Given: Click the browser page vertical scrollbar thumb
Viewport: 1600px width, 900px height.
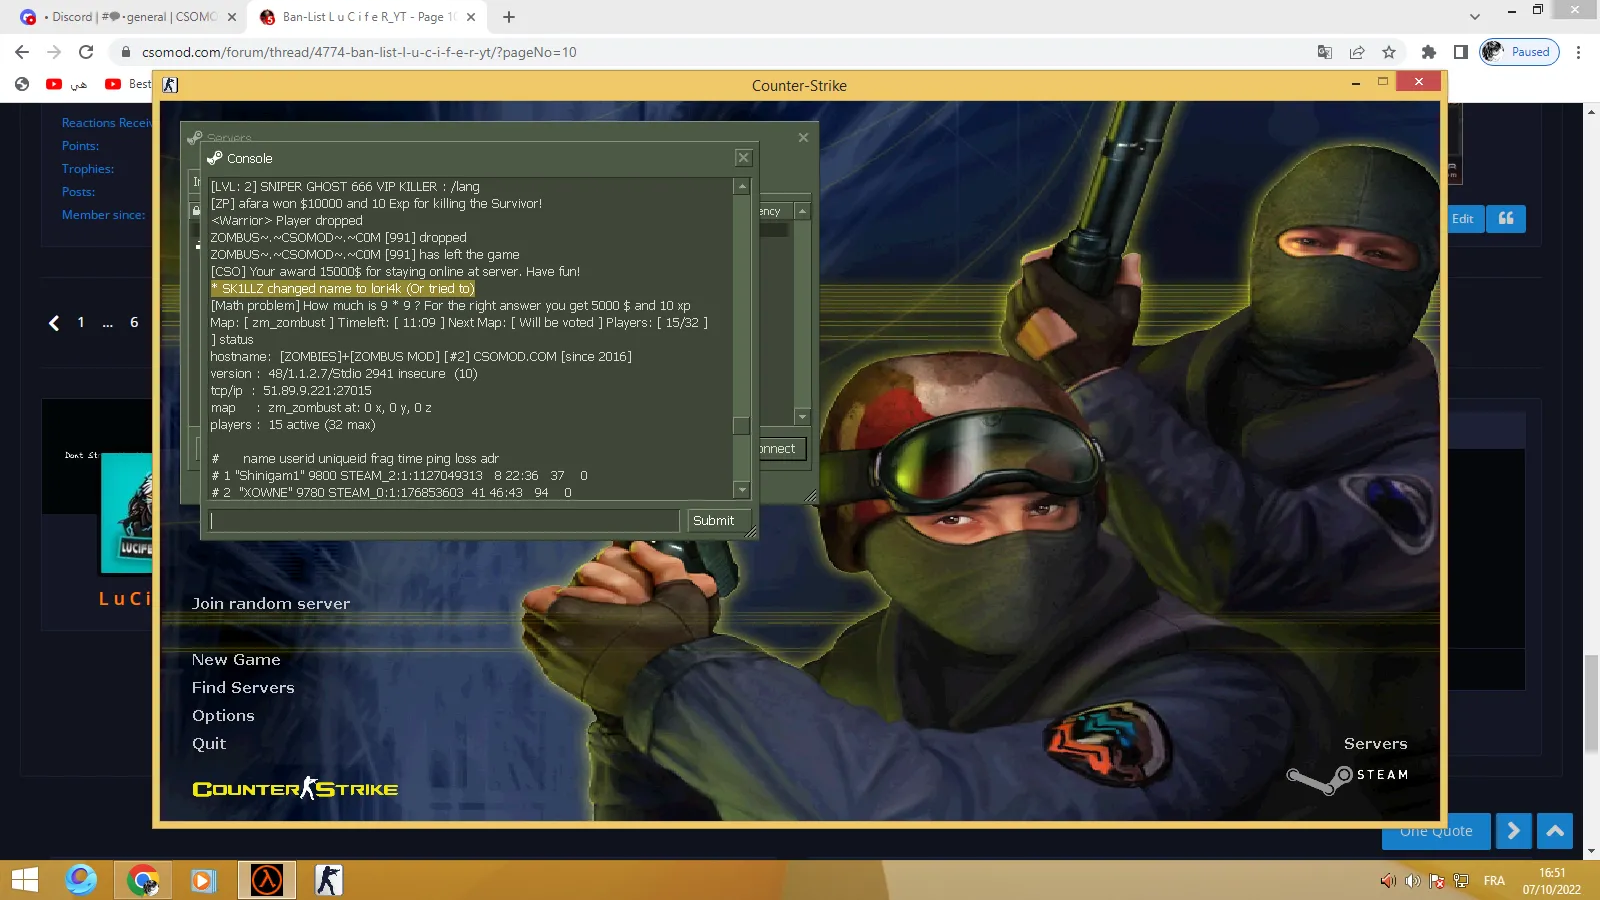Looking at the screenshot, I should [x=1591, y=703].
